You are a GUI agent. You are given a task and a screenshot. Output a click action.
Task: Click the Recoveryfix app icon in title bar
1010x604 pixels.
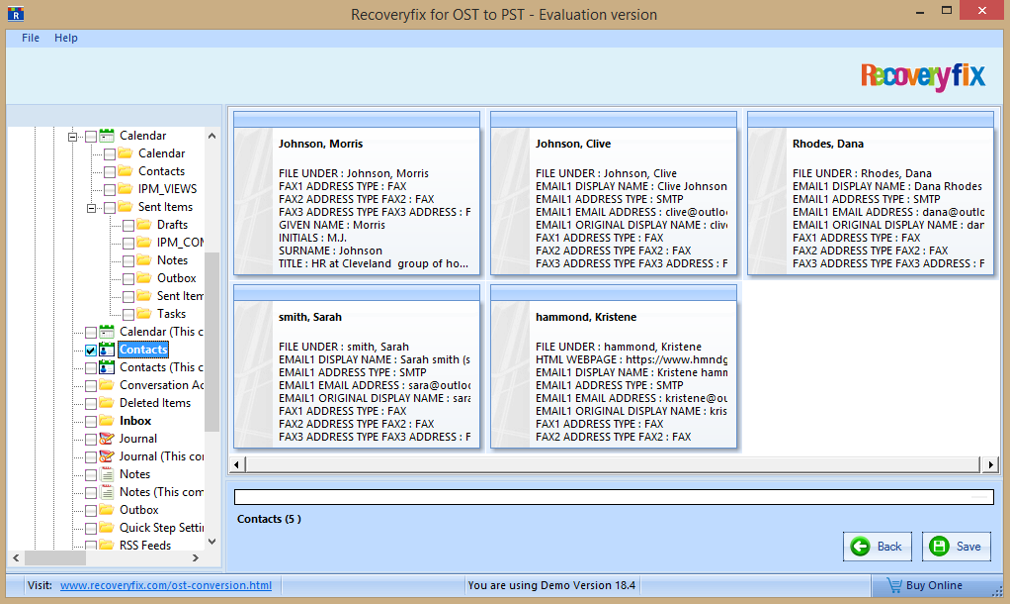point(15,13)
